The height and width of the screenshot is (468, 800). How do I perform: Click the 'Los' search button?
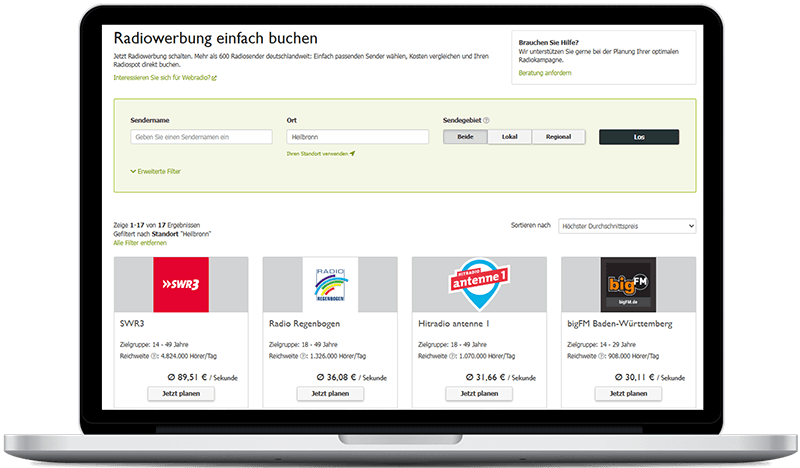tap(639, 137)
